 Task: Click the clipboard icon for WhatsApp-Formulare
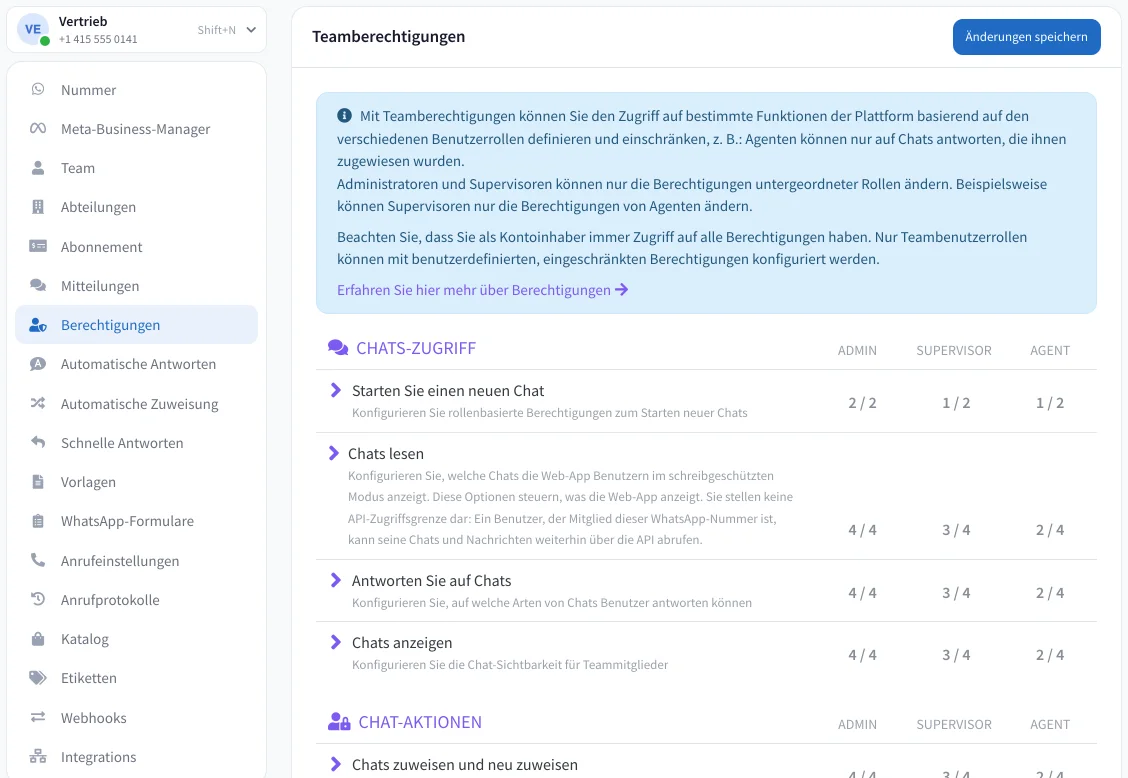[38, 520]
